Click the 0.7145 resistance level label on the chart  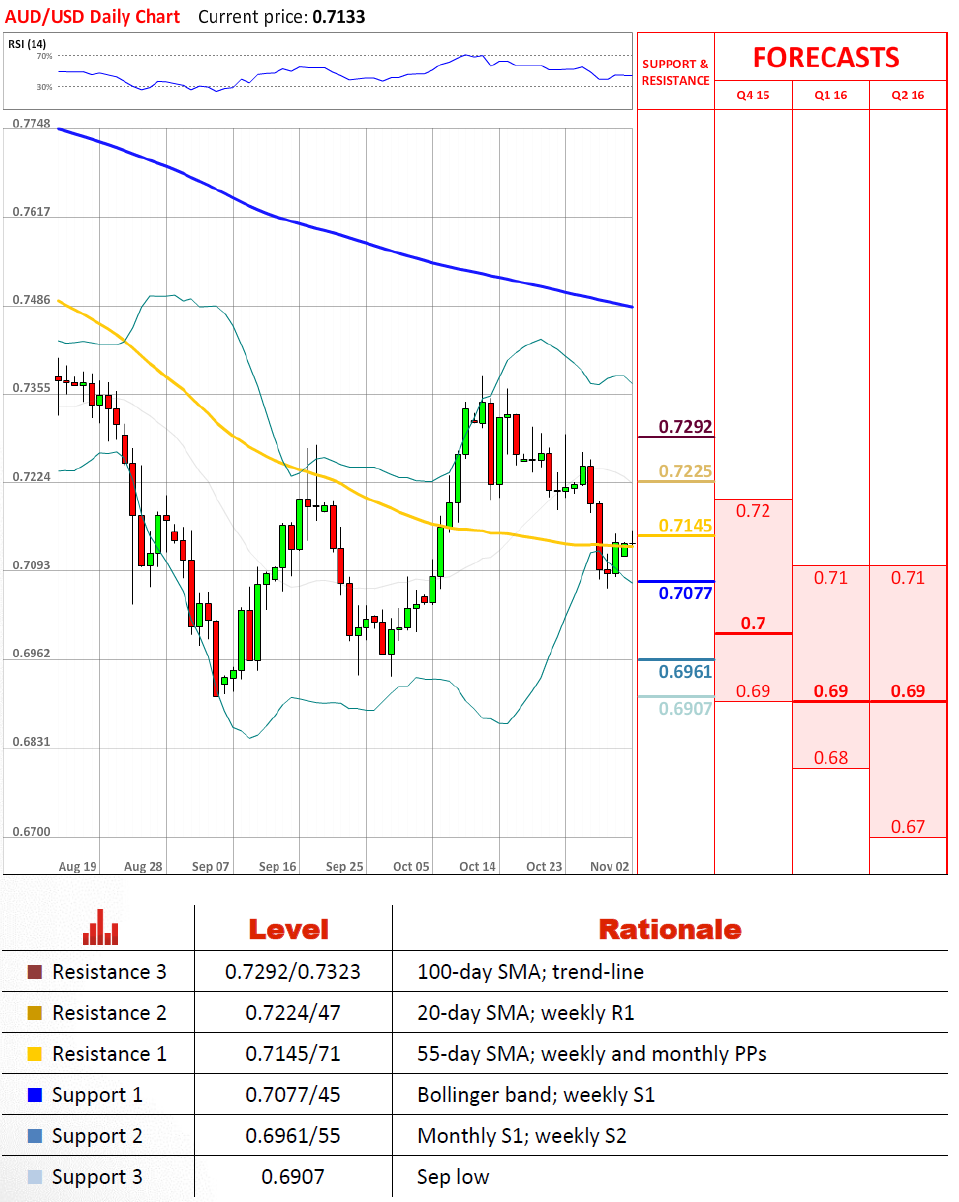pos(685,525)
